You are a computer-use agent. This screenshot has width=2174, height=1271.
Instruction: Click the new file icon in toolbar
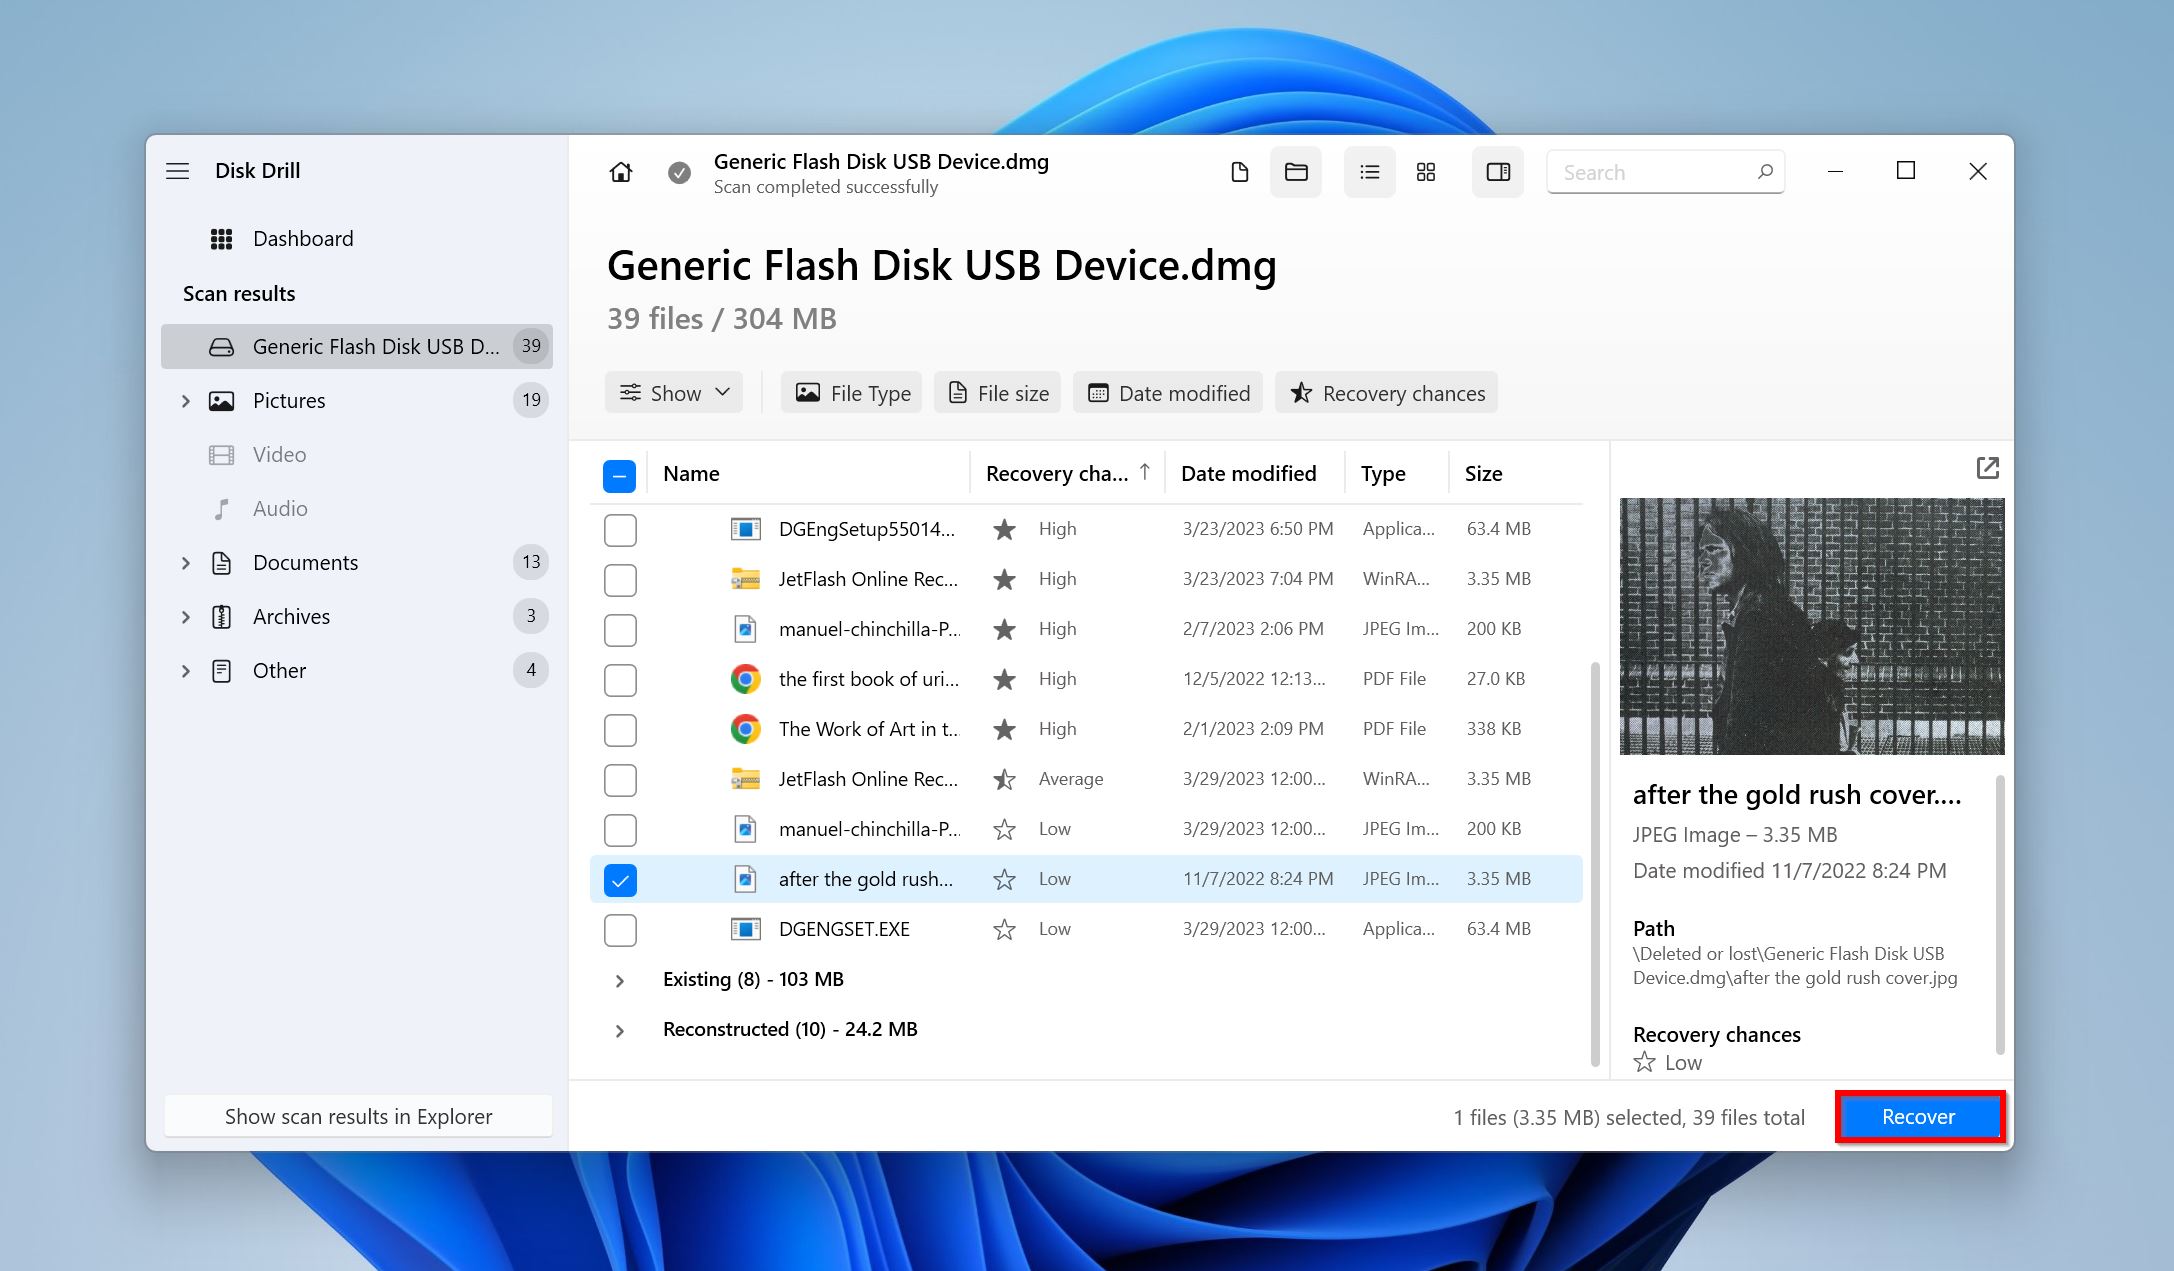(x=1239, y=169)
